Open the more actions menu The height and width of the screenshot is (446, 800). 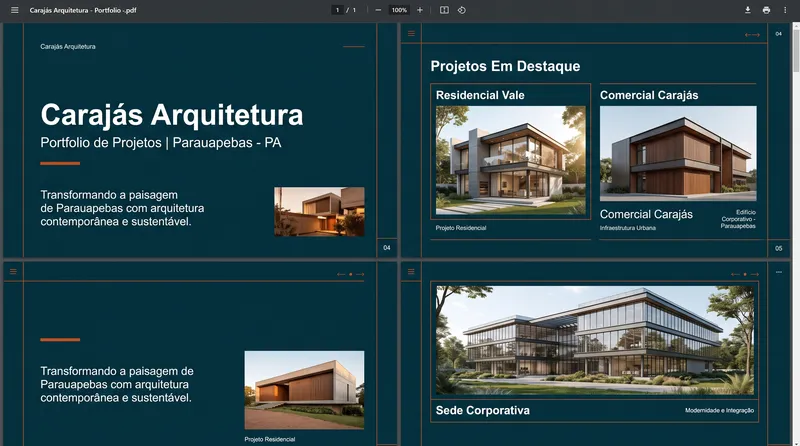[x=785, y=10]
